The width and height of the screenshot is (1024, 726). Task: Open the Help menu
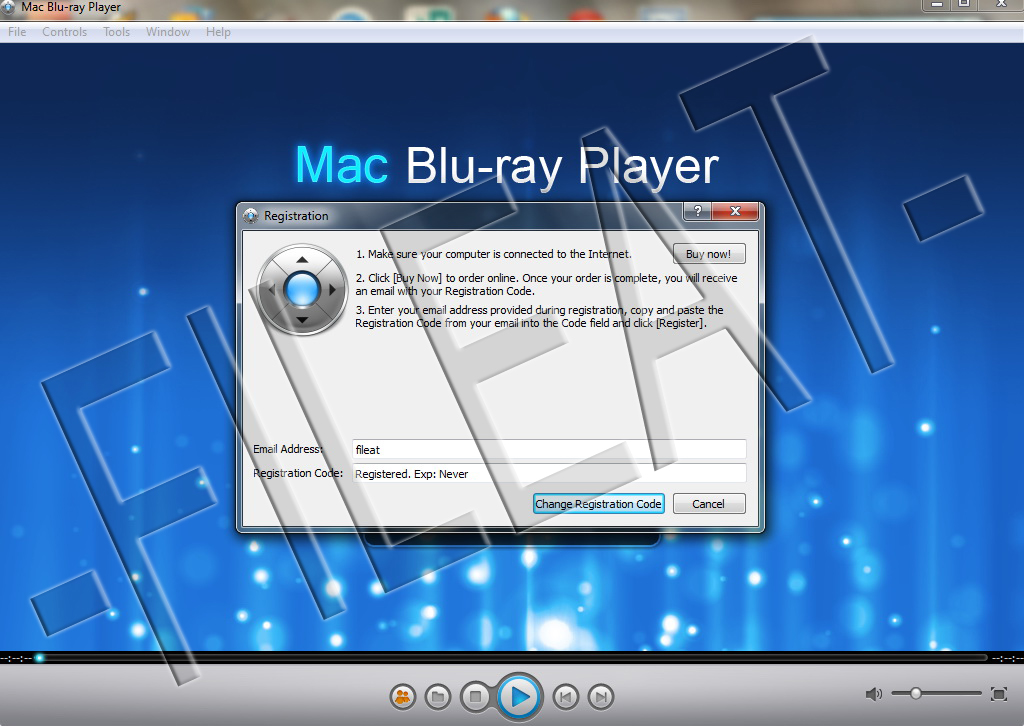(218, 31)
